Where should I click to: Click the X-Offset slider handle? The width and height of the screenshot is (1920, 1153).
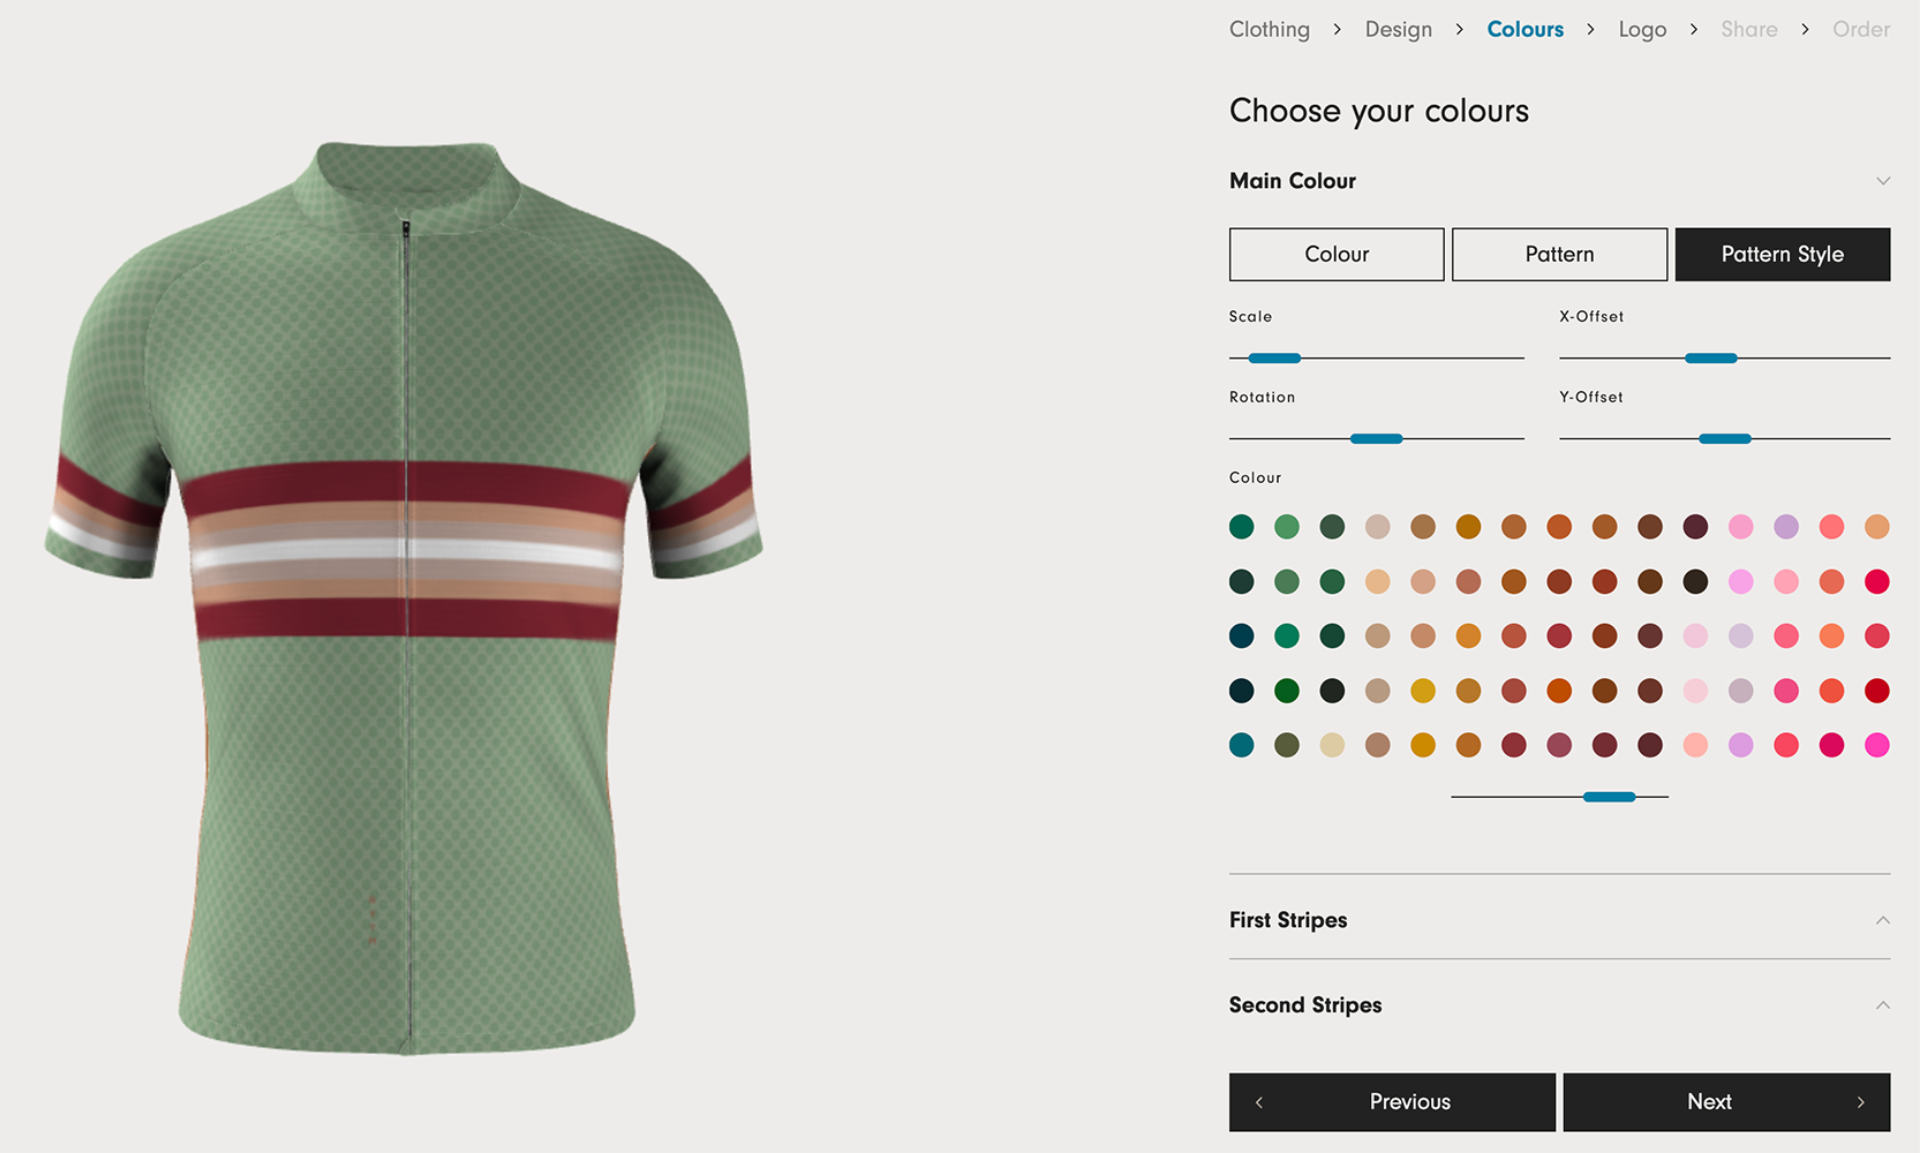[1710, 358]
